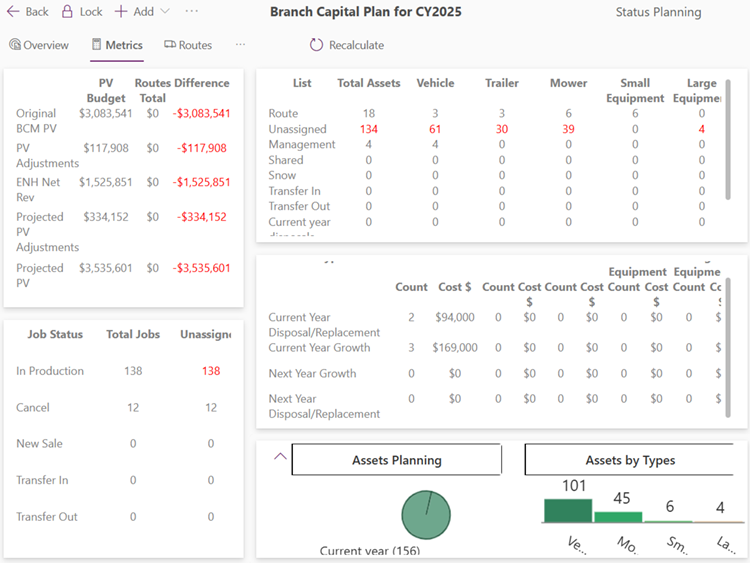This screenshot has width=750, height=563.
Task: Click the Unassigned vehicle value 61
Action: point(435,129)
